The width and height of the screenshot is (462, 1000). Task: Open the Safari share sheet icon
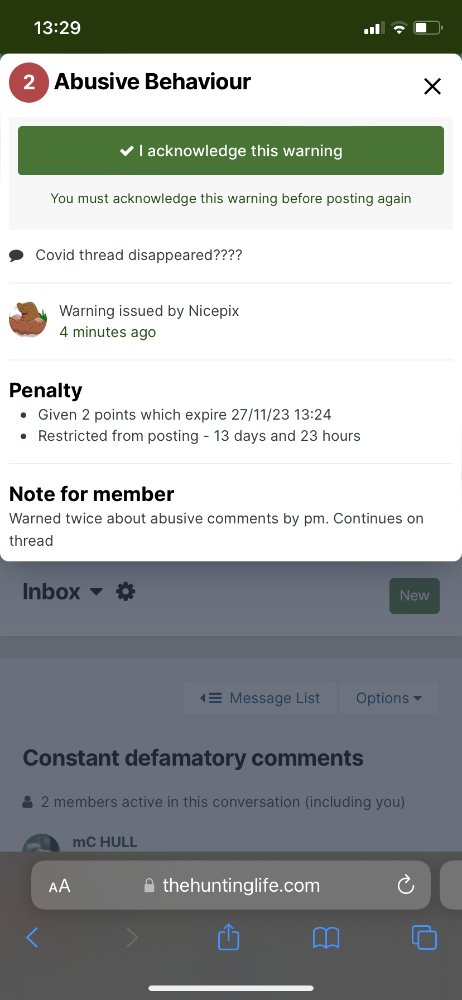point(228,937)
